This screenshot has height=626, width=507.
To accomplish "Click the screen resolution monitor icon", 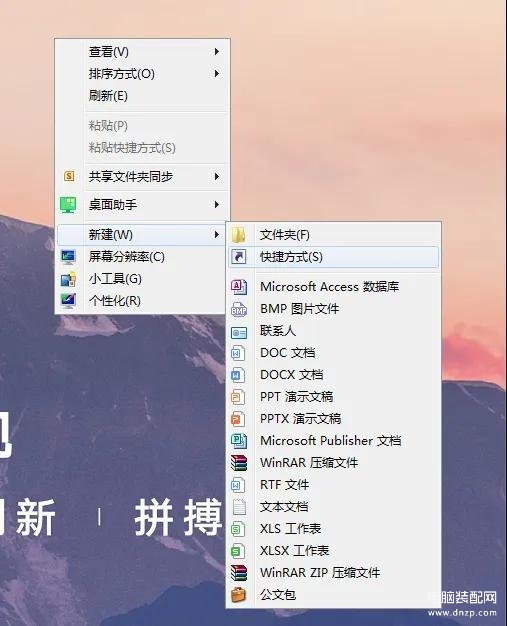I will (68, 257).
